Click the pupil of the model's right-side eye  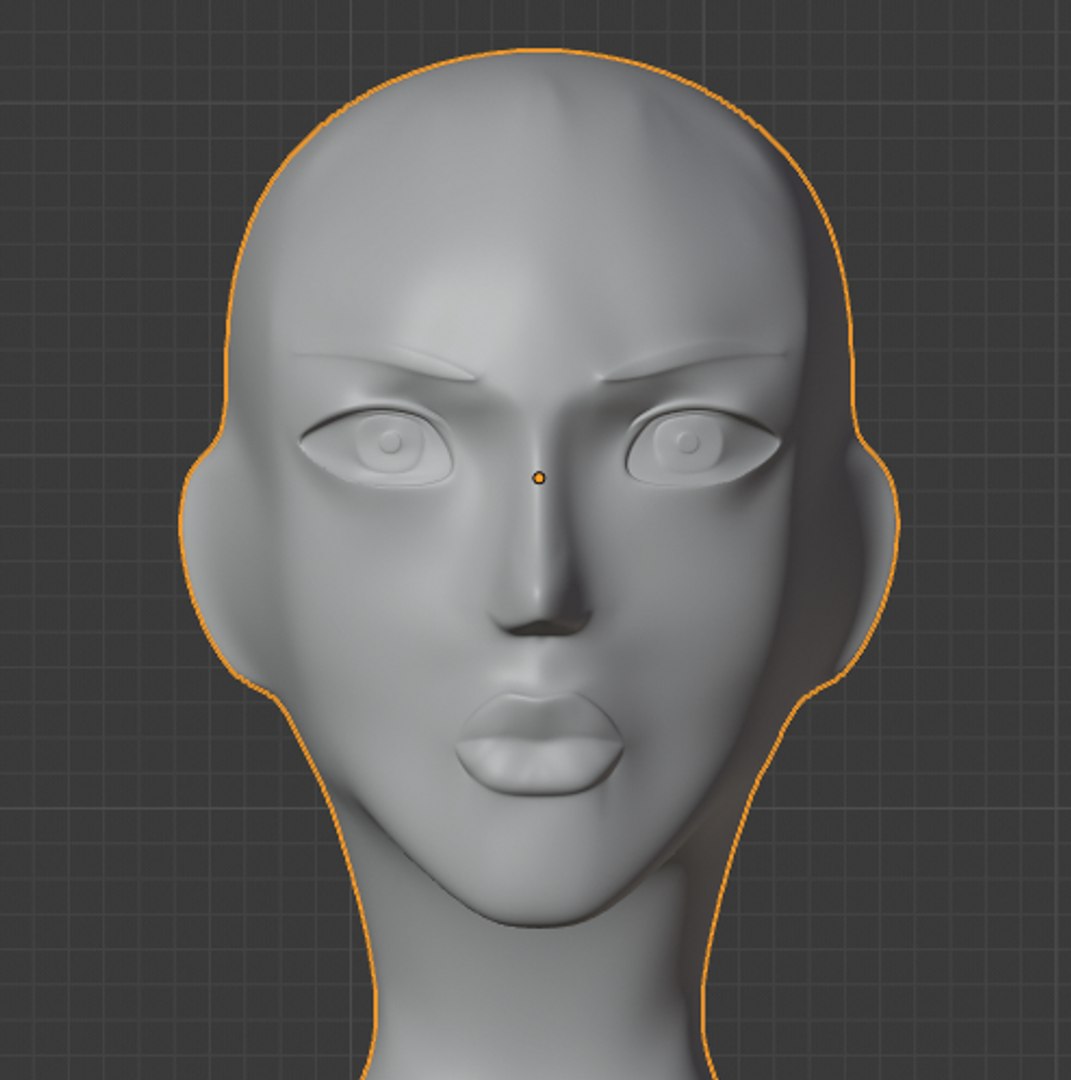tap(687, 442)
